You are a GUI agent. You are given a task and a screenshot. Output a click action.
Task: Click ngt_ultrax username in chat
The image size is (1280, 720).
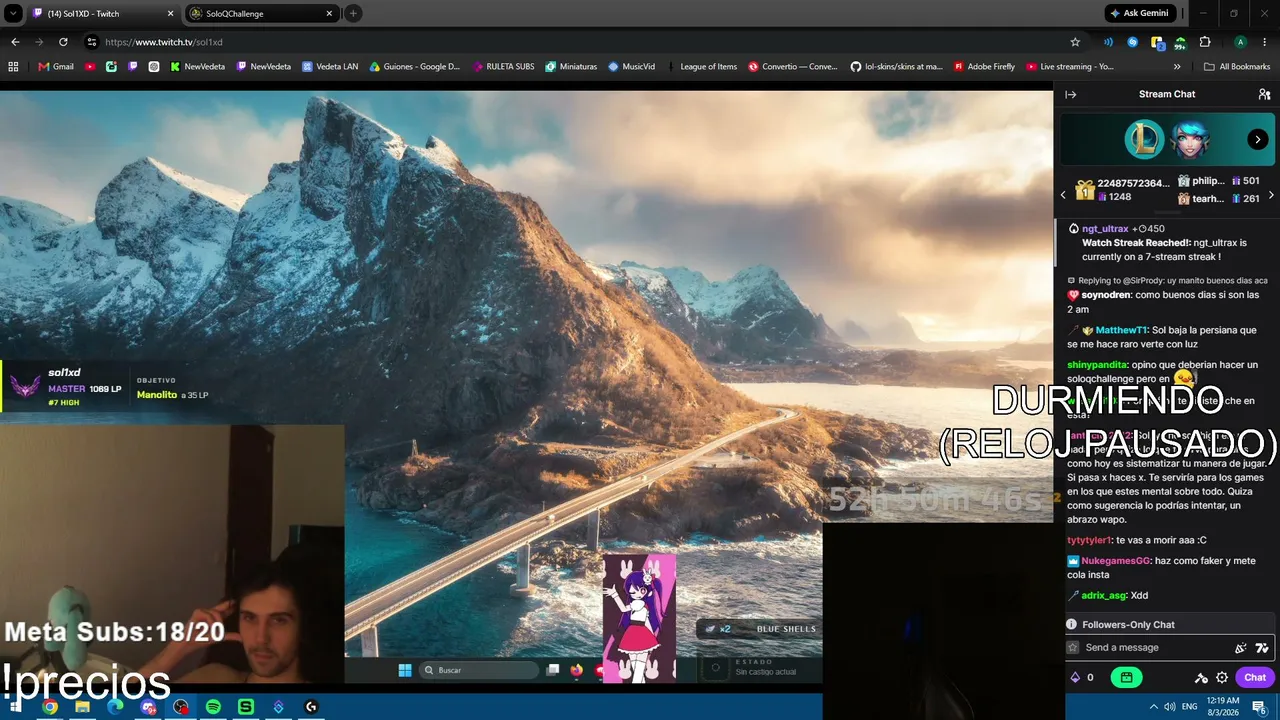pos(1105,229)
